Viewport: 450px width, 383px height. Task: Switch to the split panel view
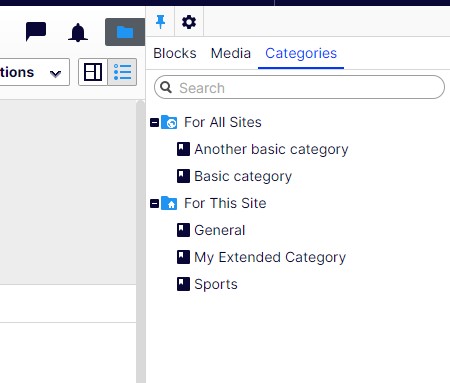tap(93, 72)
